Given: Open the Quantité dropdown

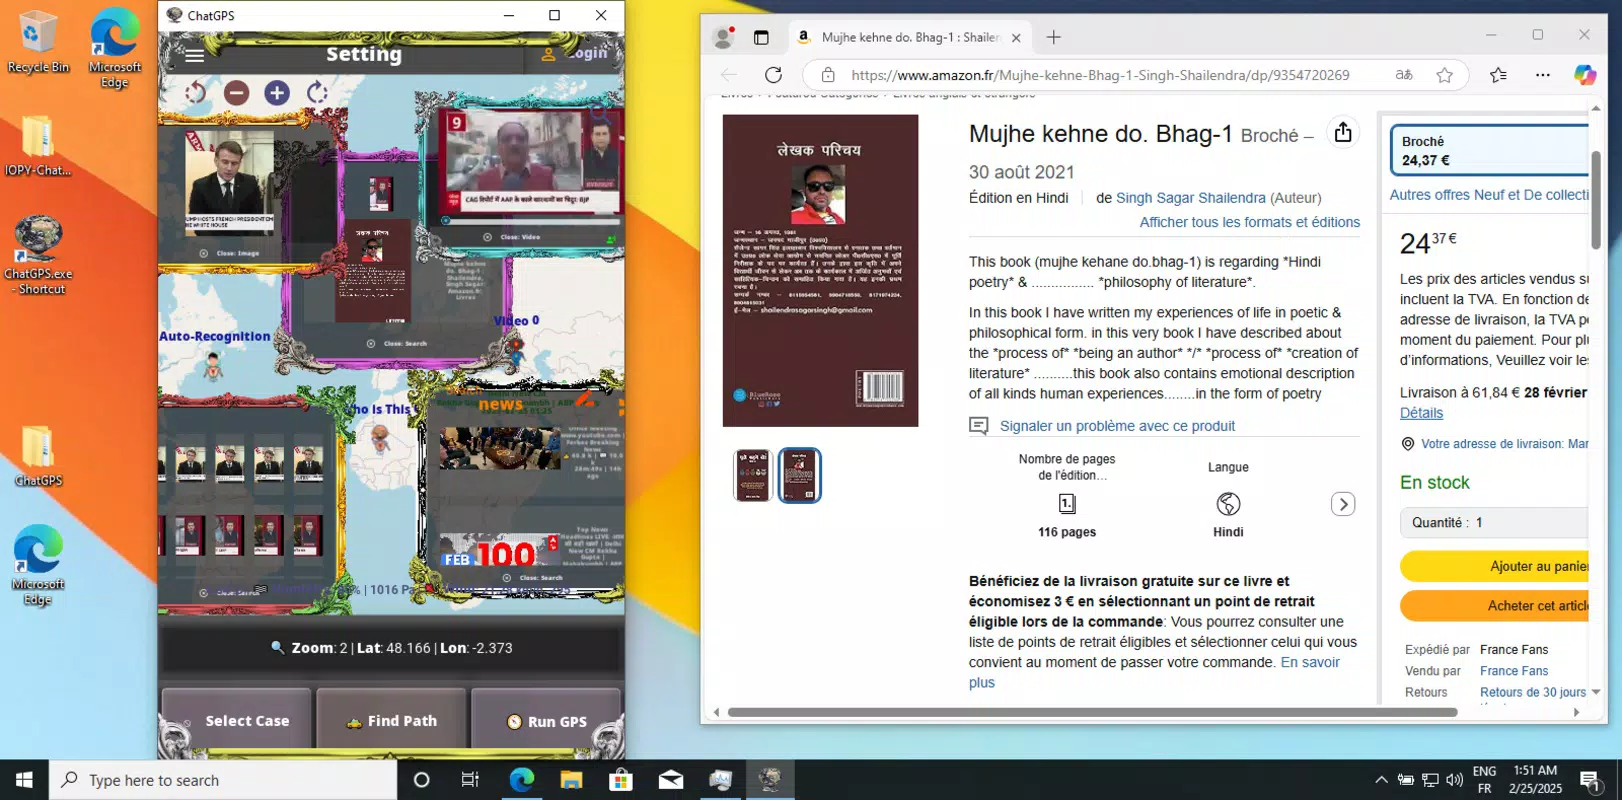Looking at the screenshot, I should click(x=1495, y=522).
